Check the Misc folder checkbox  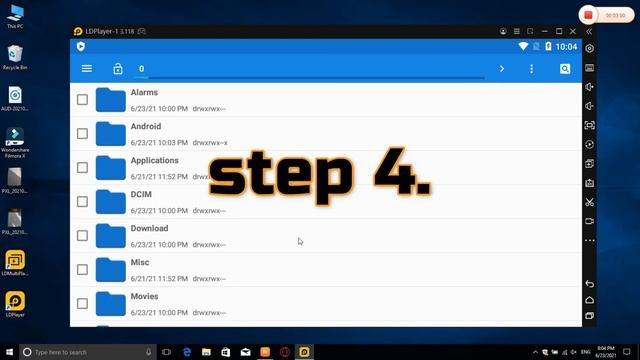pos(82,269)
